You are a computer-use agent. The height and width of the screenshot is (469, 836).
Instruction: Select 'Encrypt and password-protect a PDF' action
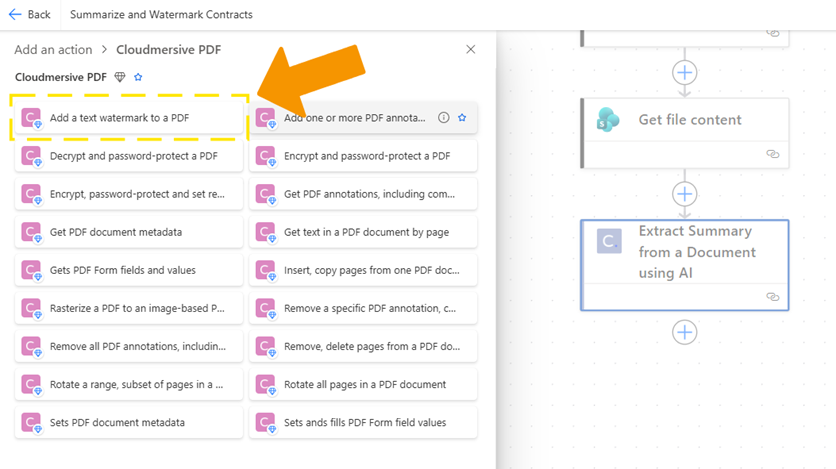pyautogui.click(x=363, y=156)
